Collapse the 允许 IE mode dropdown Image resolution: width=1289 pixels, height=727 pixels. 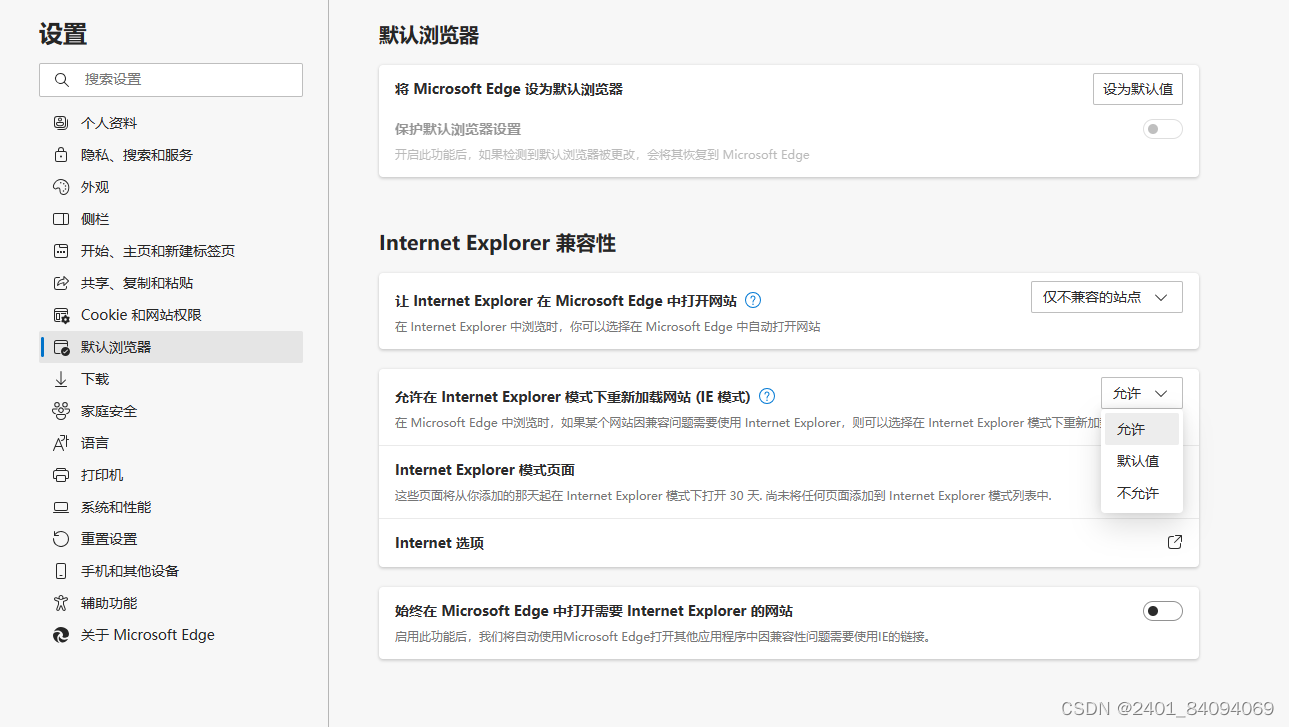pos(1141,393)
